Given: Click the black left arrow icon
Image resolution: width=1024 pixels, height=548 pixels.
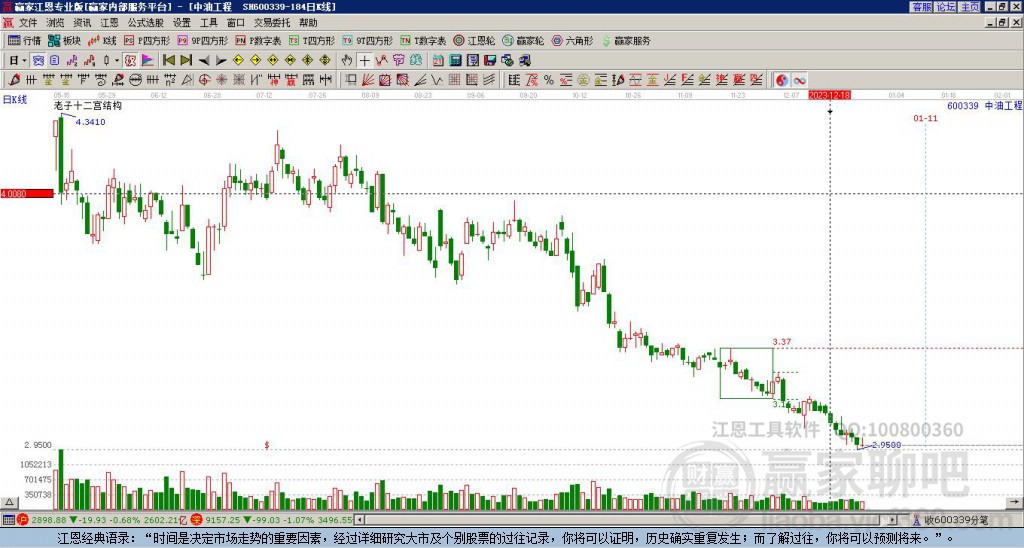Looking at the screenshot, I should 204,61.
